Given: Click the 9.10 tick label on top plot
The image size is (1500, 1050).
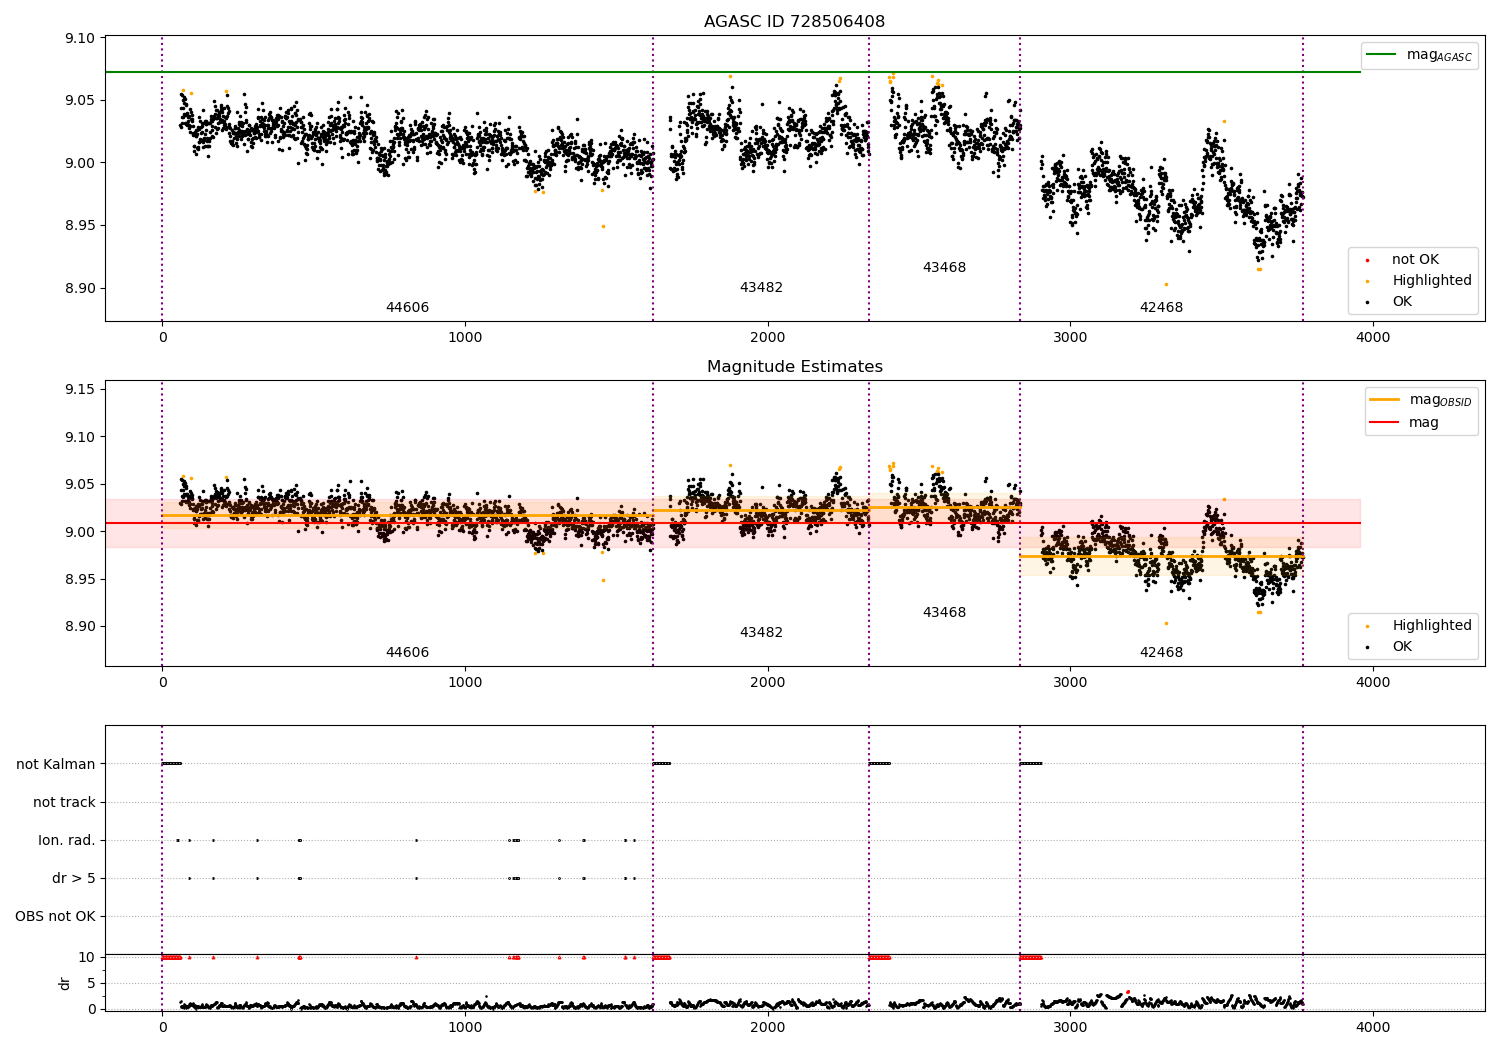Looking at the screenshot, I should (x=78, y=38).
